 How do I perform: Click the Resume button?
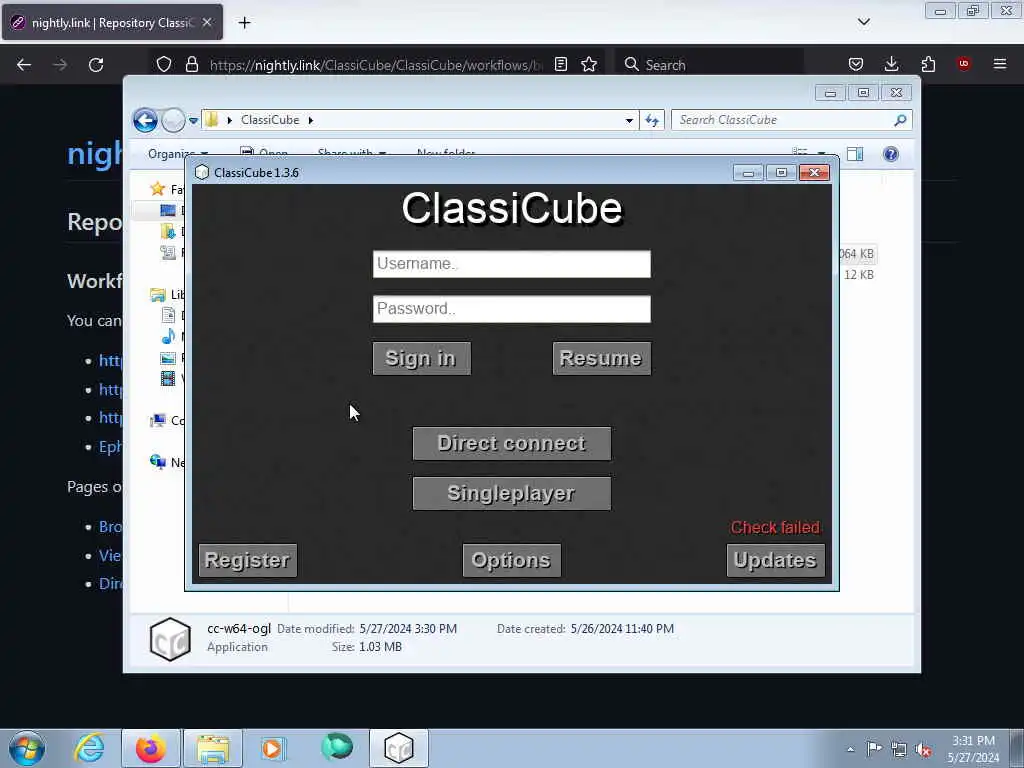(x=601, y=359)
